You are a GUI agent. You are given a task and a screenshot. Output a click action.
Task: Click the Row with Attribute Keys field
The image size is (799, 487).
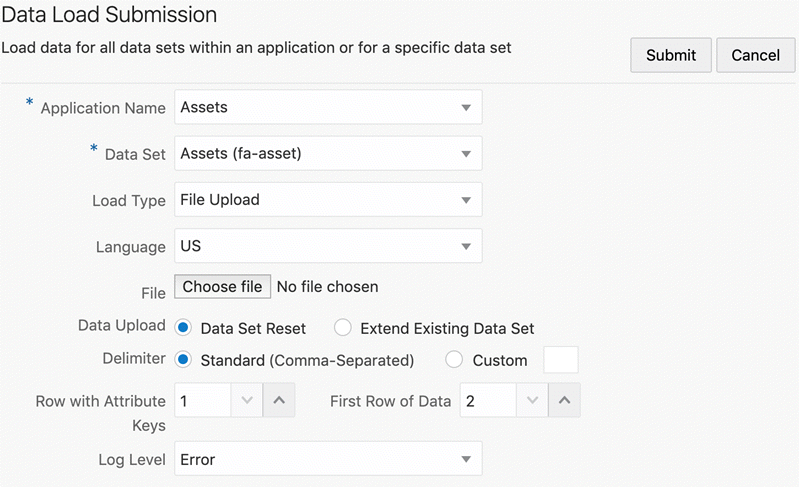tap(204, 401)
